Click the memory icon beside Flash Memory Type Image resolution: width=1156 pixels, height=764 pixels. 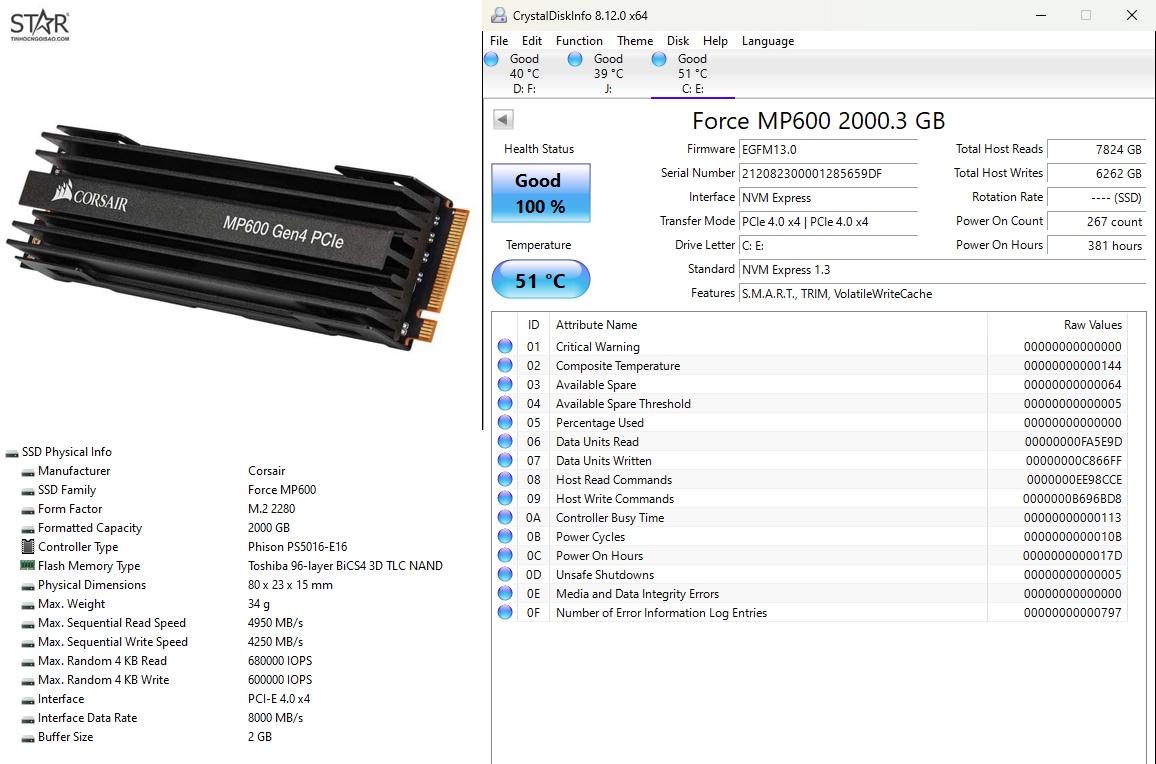27,566
